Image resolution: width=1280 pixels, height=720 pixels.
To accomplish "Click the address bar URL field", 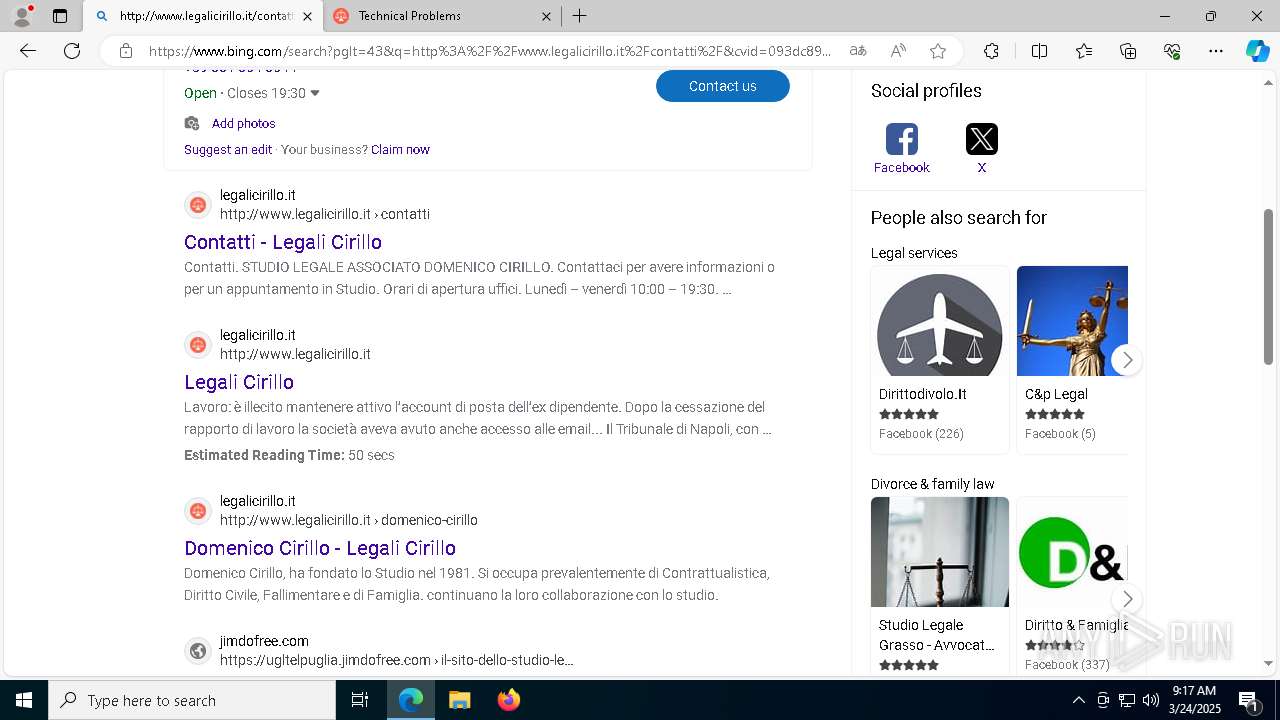I will [x=490, y=51].
